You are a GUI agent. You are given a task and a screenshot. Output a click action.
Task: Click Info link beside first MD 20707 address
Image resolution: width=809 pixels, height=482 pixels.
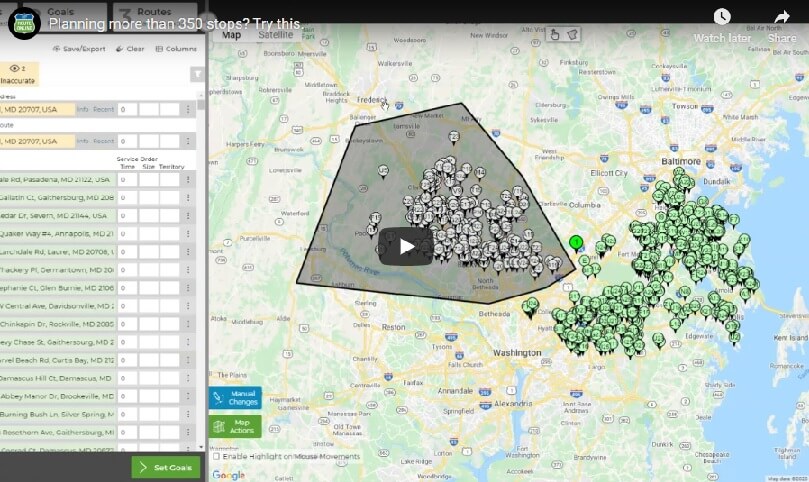pos(83,109)
